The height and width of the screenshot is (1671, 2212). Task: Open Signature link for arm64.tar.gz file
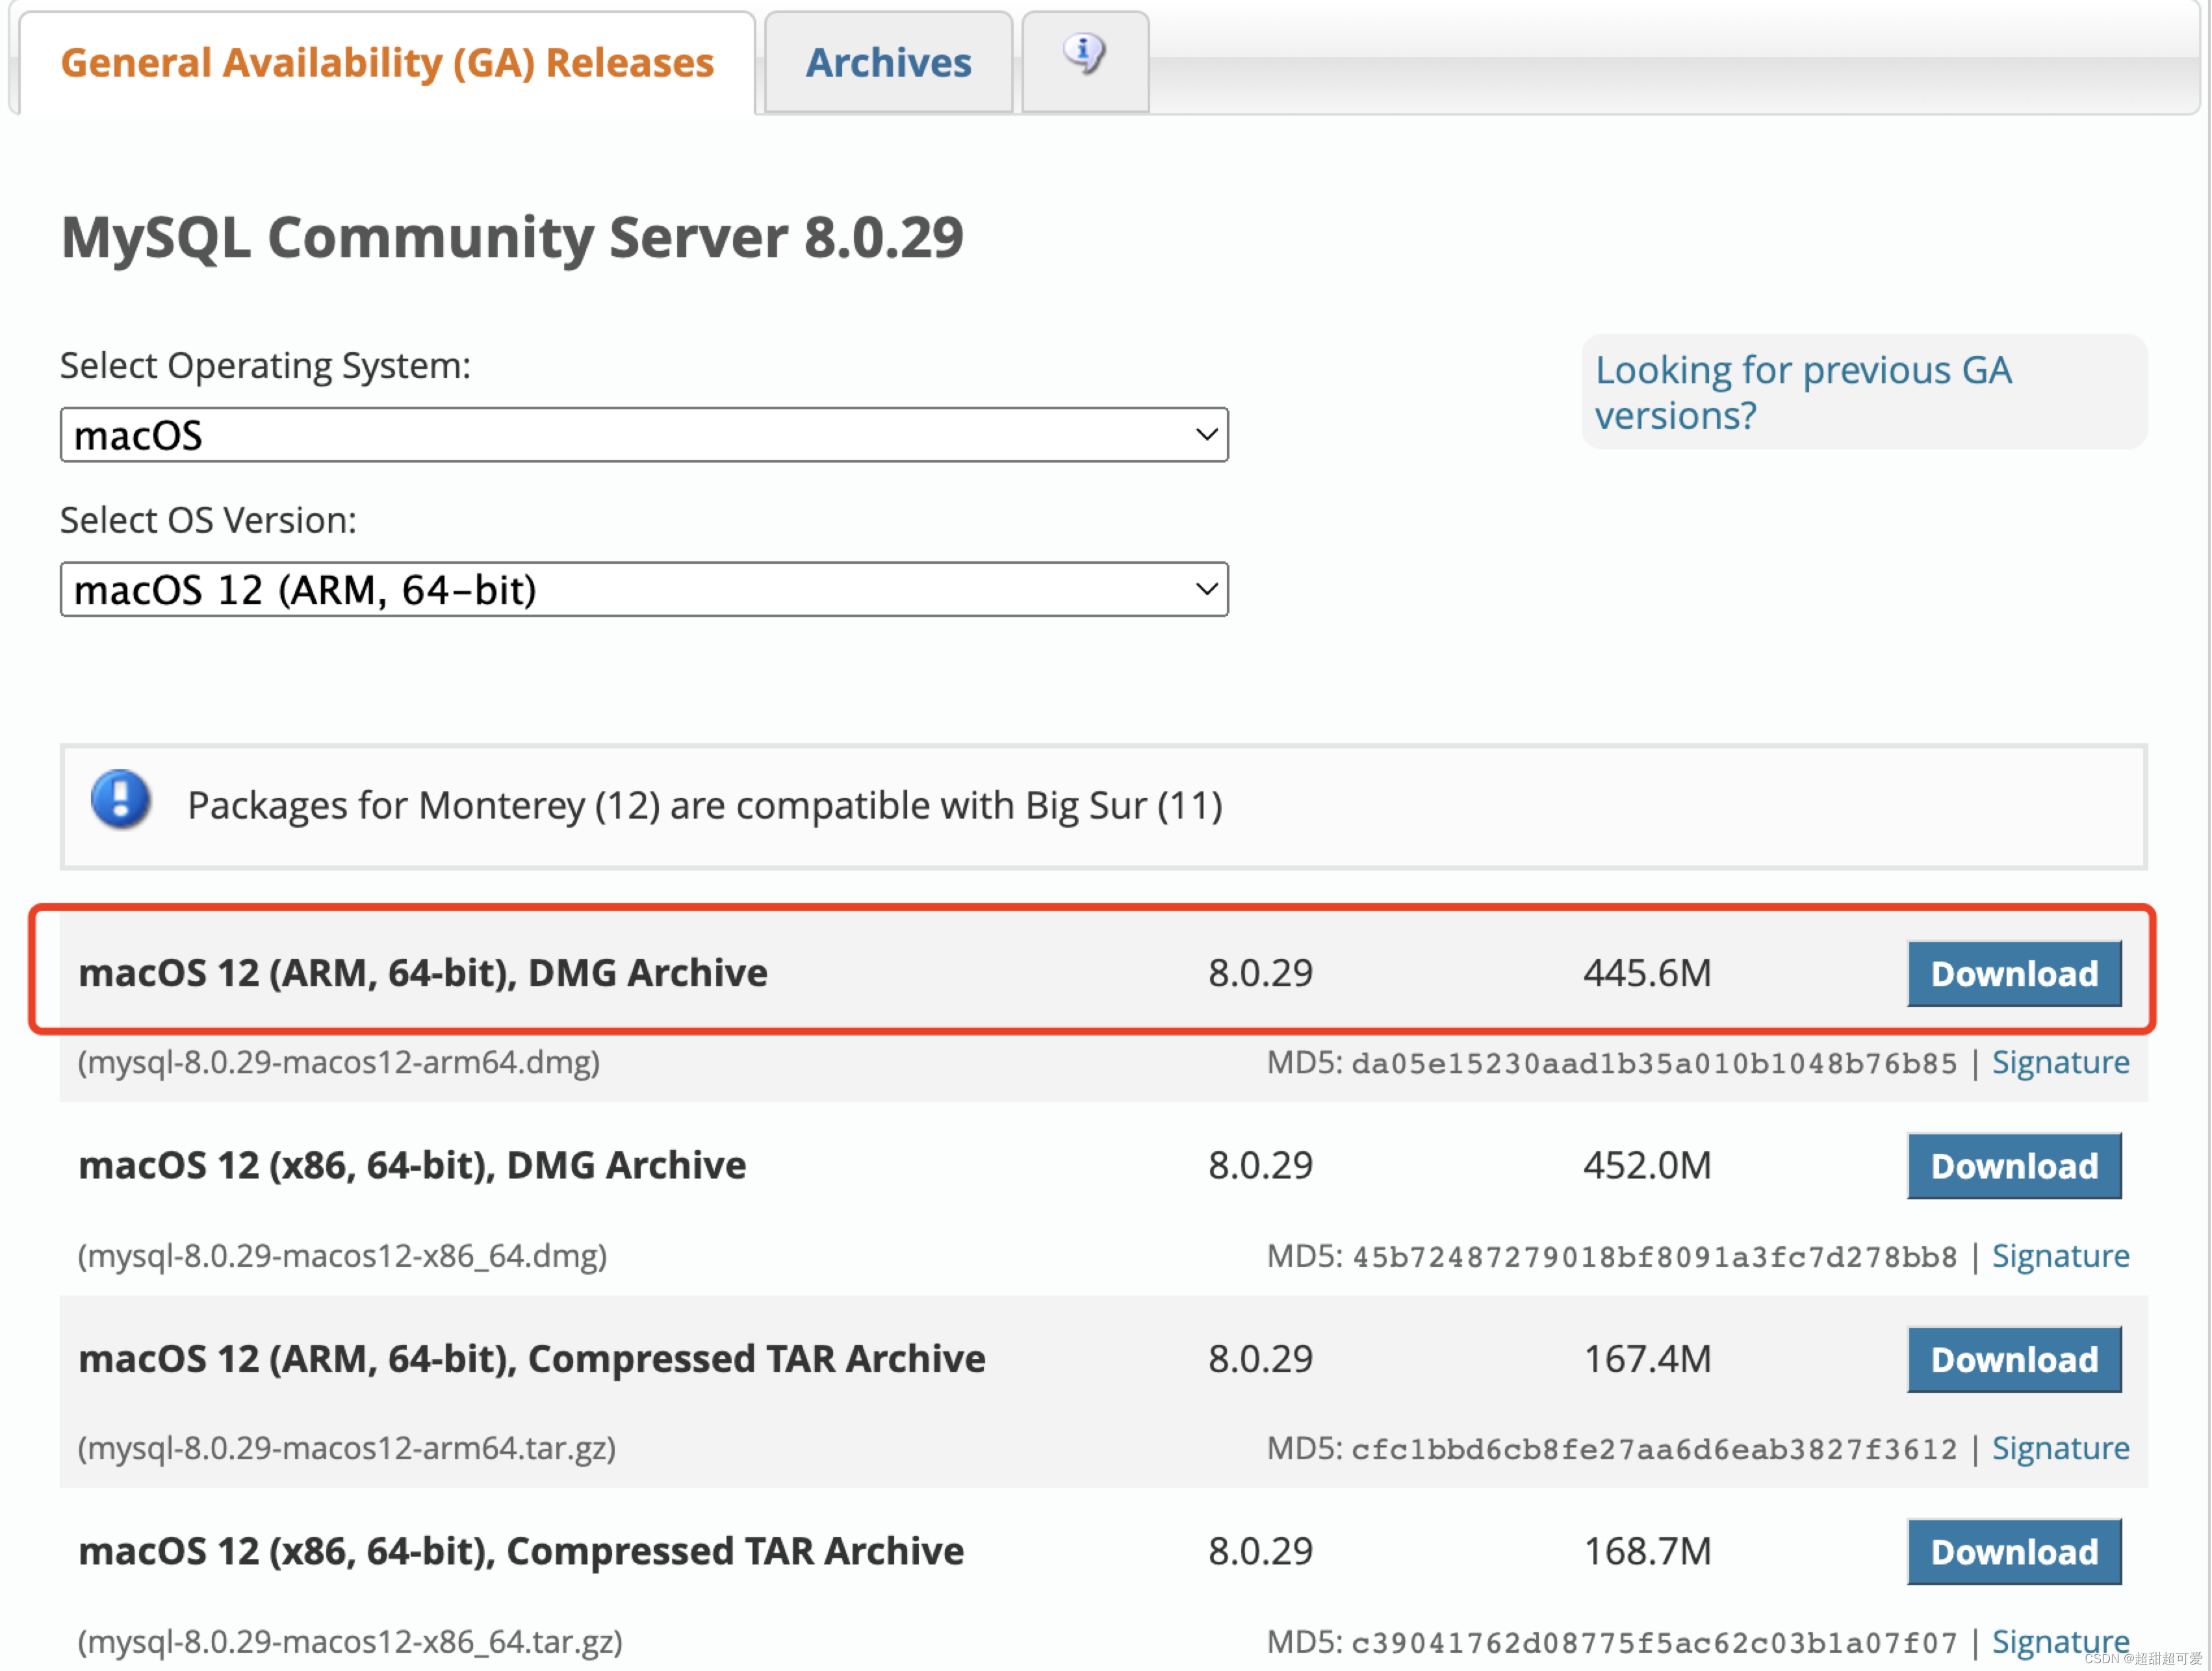point(2059,1448)
